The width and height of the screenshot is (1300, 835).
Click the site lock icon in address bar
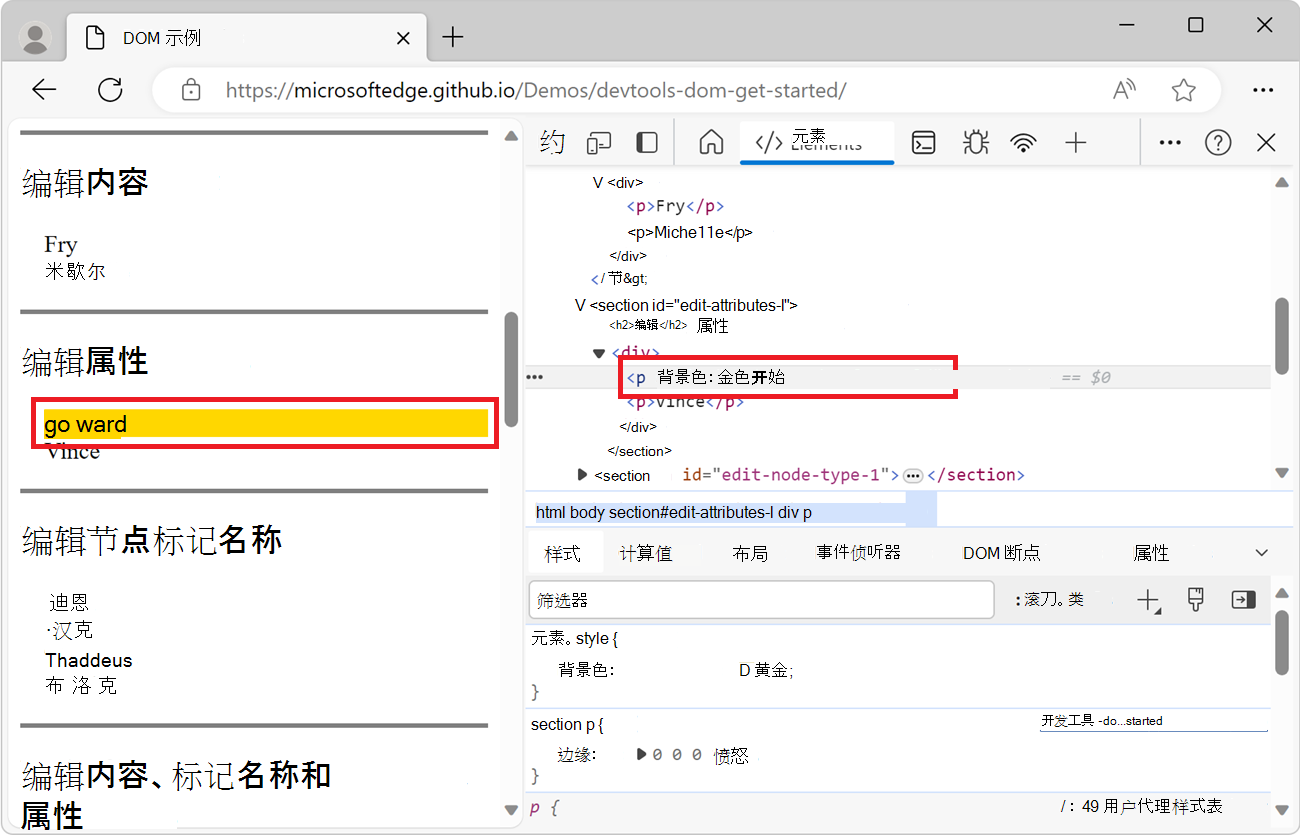coord(191,90)
